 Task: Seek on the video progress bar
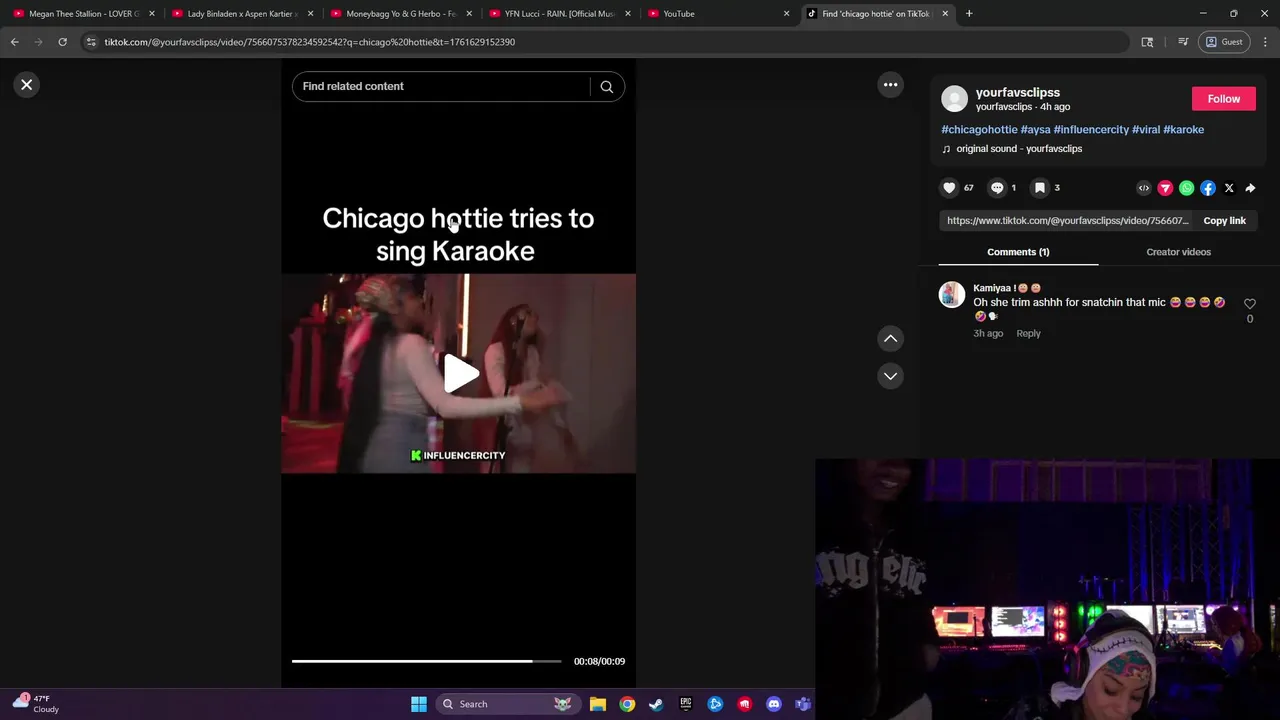tap(426, 661)
